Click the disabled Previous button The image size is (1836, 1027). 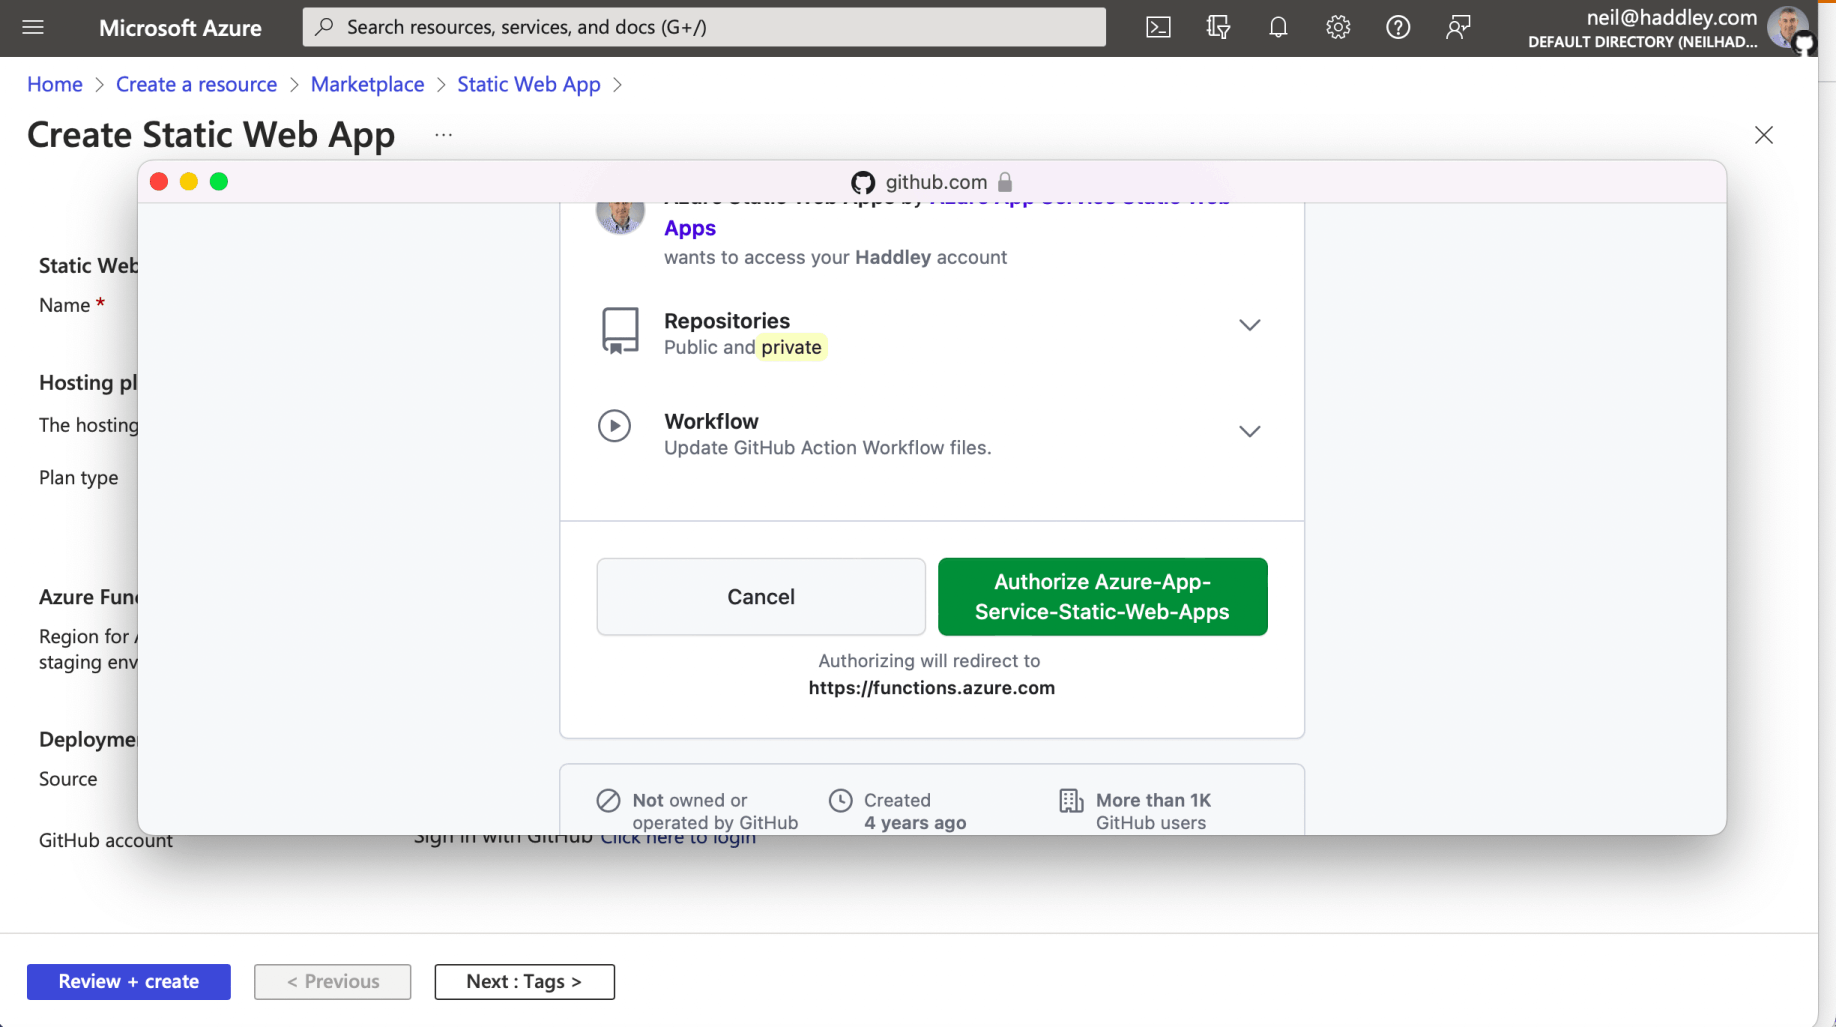point(333,982)
